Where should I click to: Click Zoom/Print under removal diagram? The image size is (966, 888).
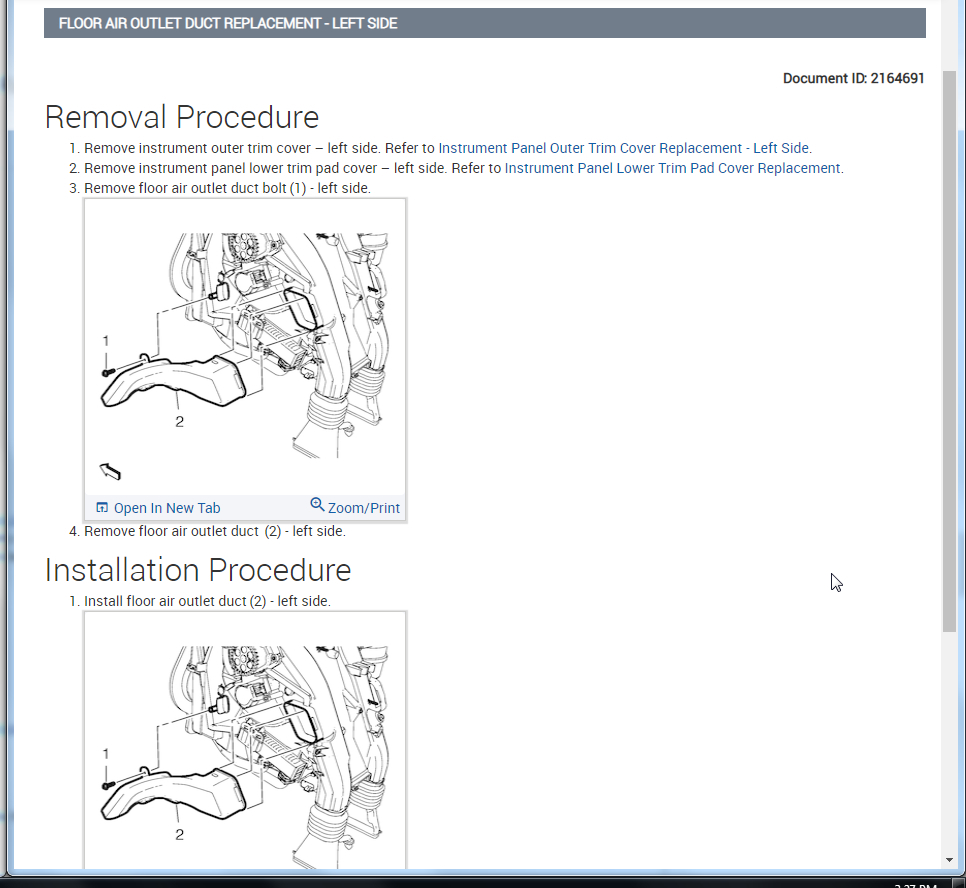click(x=363, y=508)
